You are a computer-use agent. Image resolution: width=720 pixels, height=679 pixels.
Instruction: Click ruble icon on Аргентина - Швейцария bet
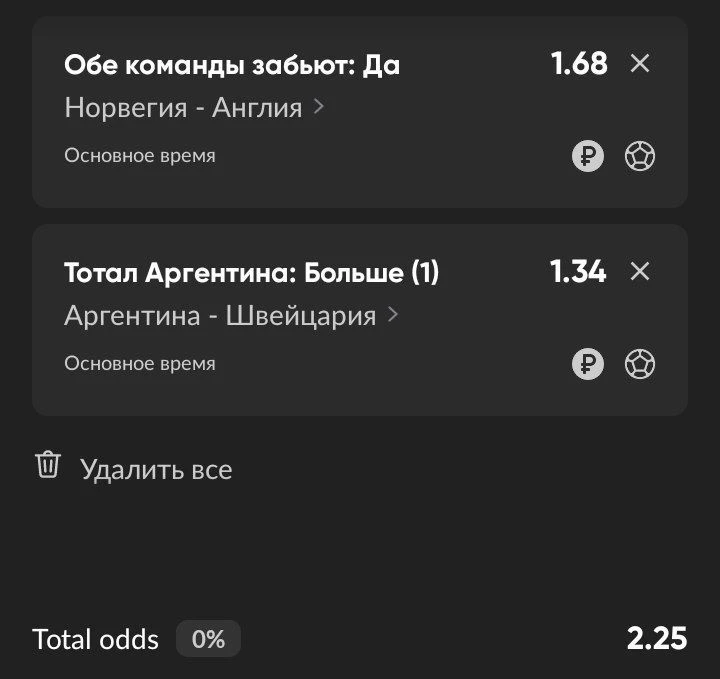click(x=588, y=364)
